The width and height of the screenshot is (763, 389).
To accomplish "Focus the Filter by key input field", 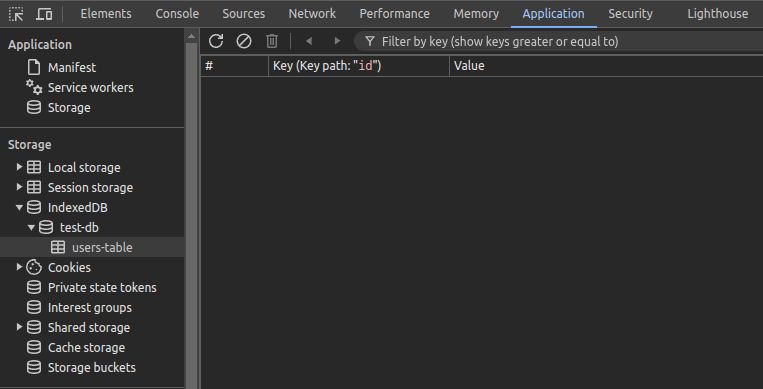I will pyautogui.click(x=560, y=41).
